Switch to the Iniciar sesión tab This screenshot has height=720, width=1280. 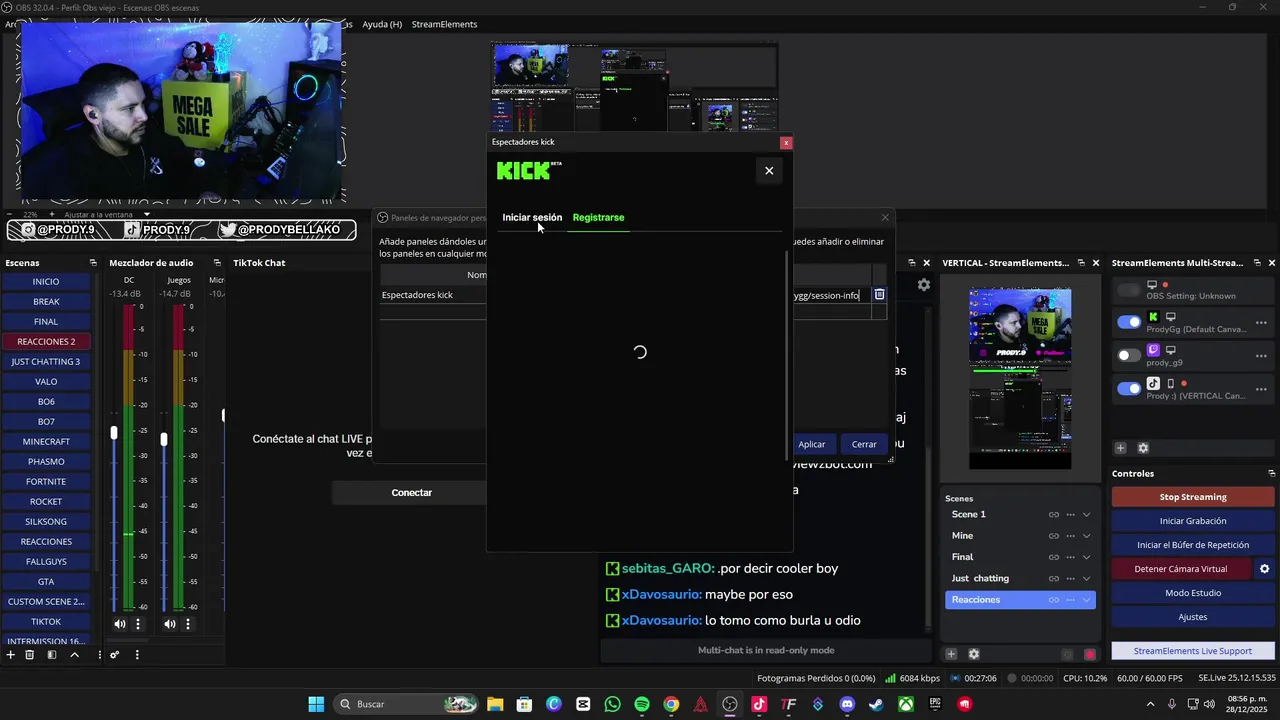pos(532,217)
